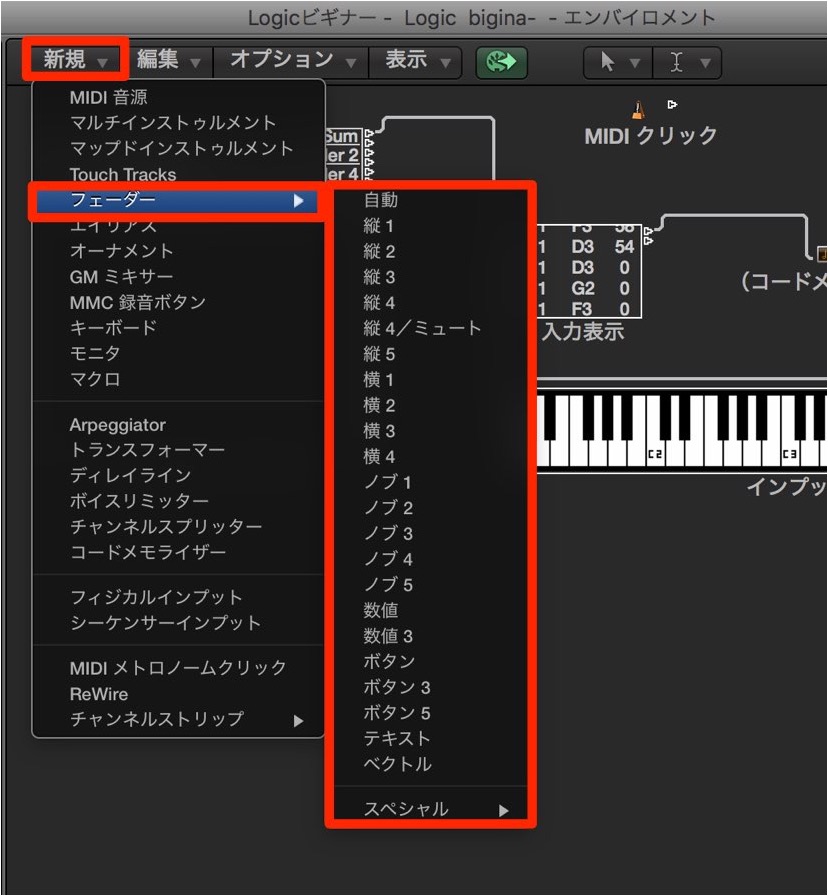The height and width of the screenshot is (896, 828).
Task: Choose ベクトル fader style
Action: tap(430, 765)
